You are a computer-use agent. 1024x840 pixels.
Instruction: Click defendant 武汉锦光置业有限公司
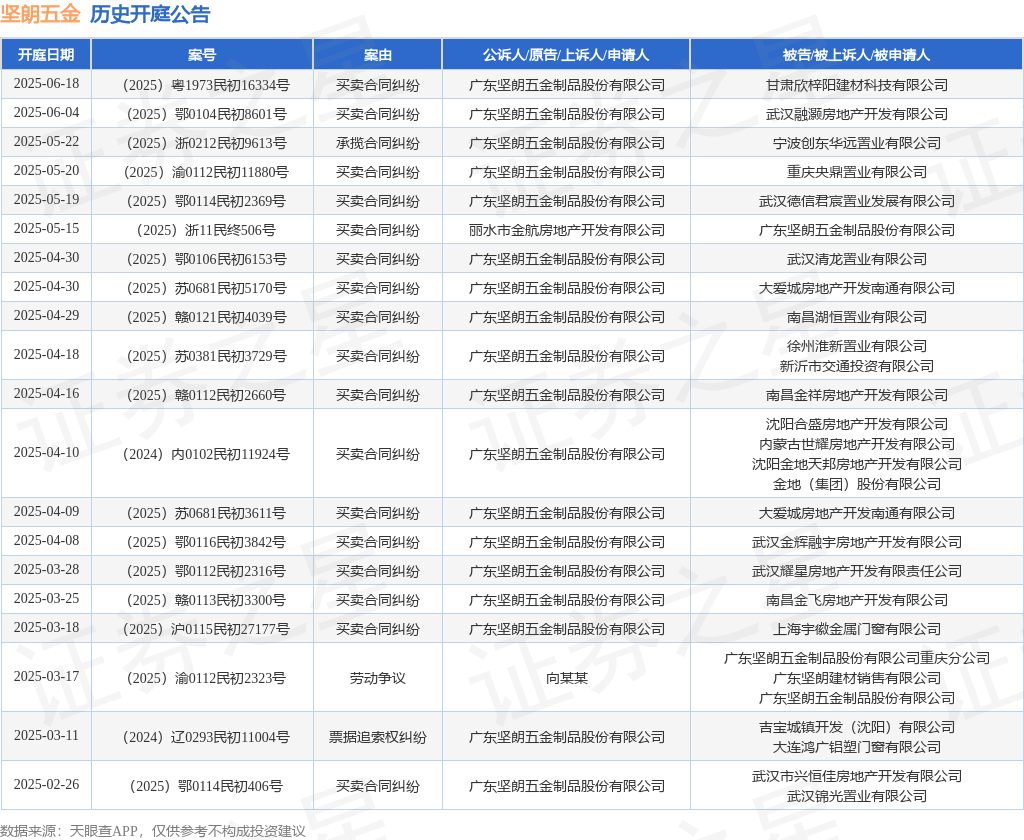(x=857, y=797)
